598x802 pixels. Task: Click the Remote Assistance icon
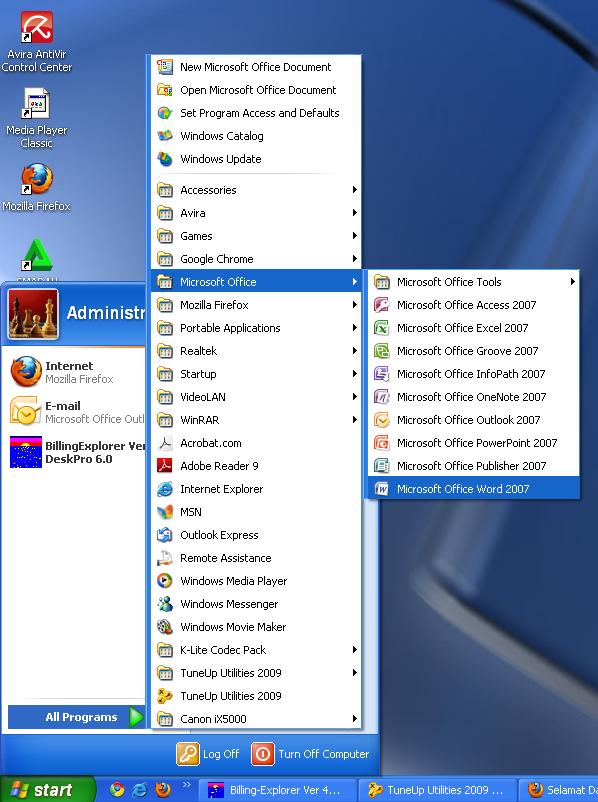point(165,558)
